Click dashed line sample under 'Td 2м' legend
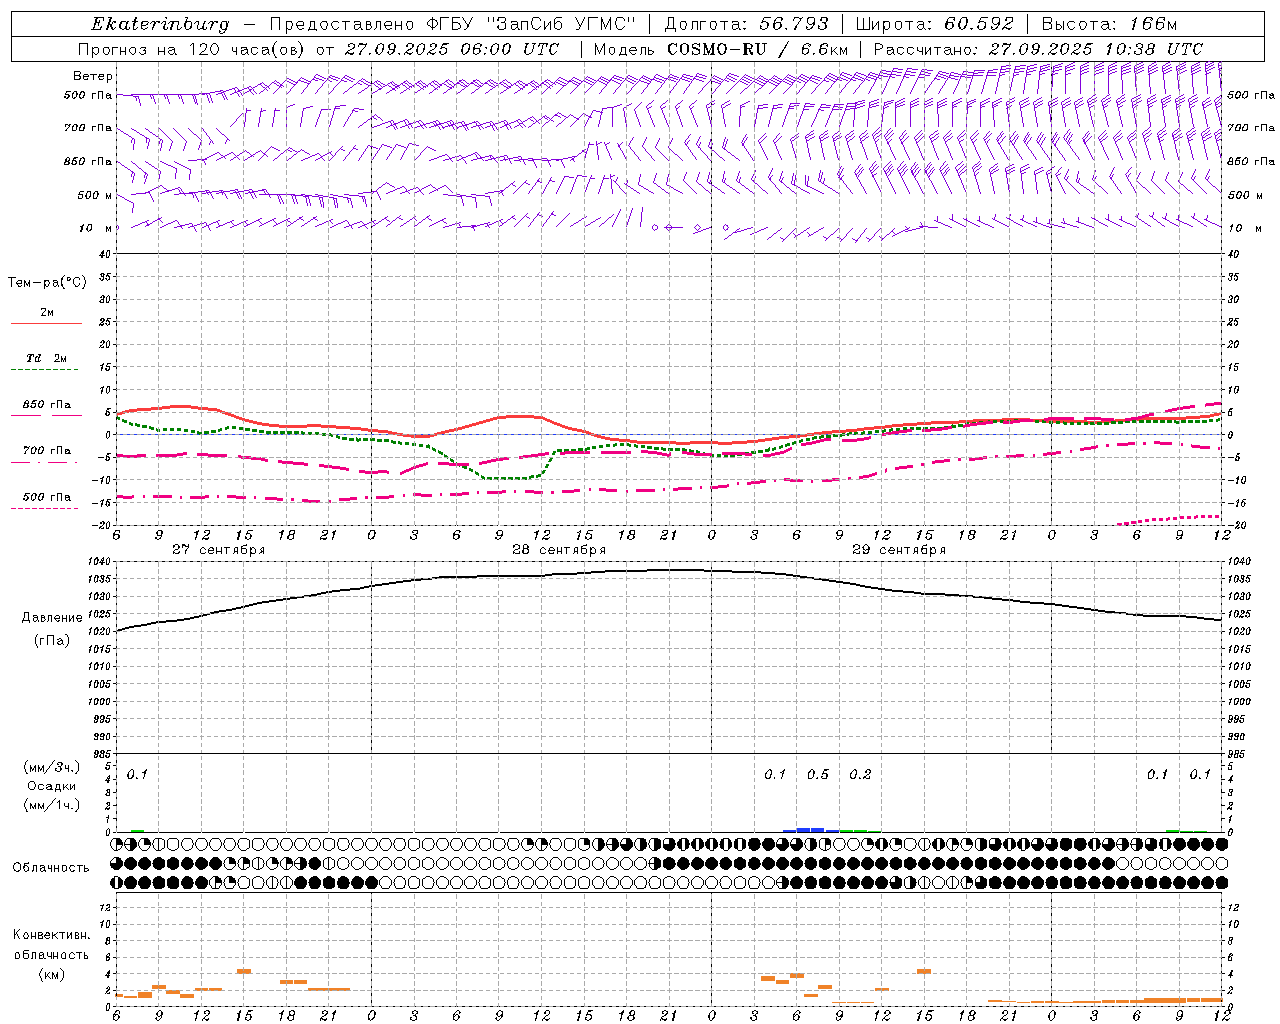Image resolution: width=1280 pixels, height=1024 pixels. pos(45,370)
